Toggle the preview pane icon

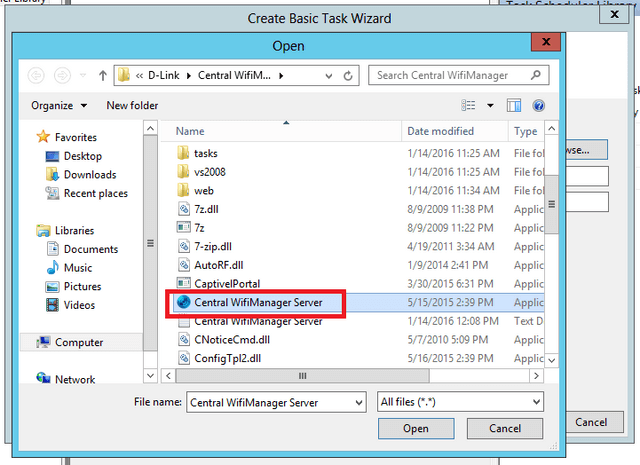(x=513, y=105)
